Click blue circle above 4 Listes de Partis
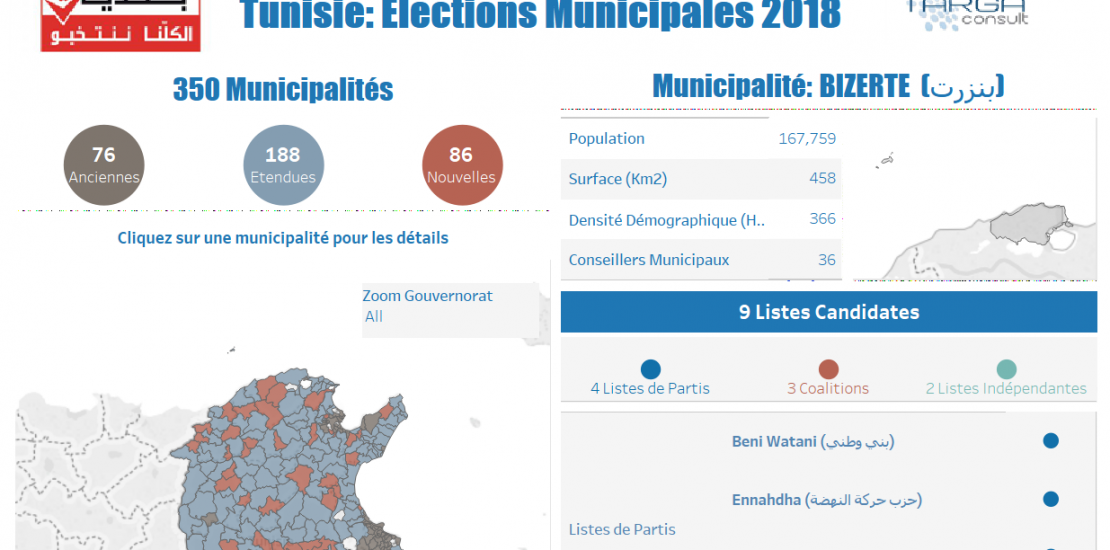 [650, 369]
